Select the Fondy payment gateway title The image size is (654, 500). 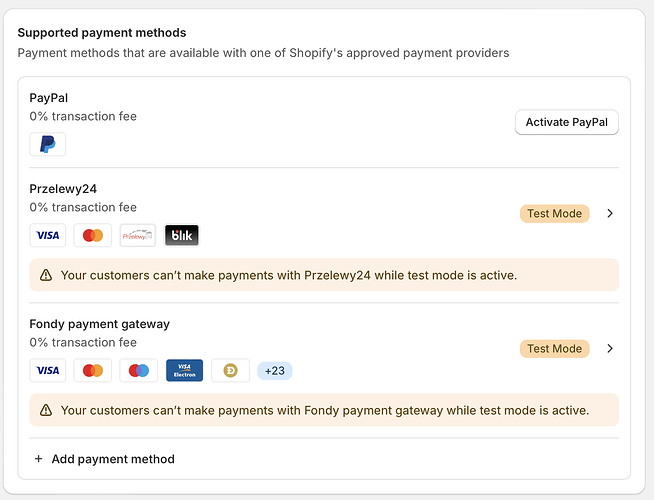point(100,324)
